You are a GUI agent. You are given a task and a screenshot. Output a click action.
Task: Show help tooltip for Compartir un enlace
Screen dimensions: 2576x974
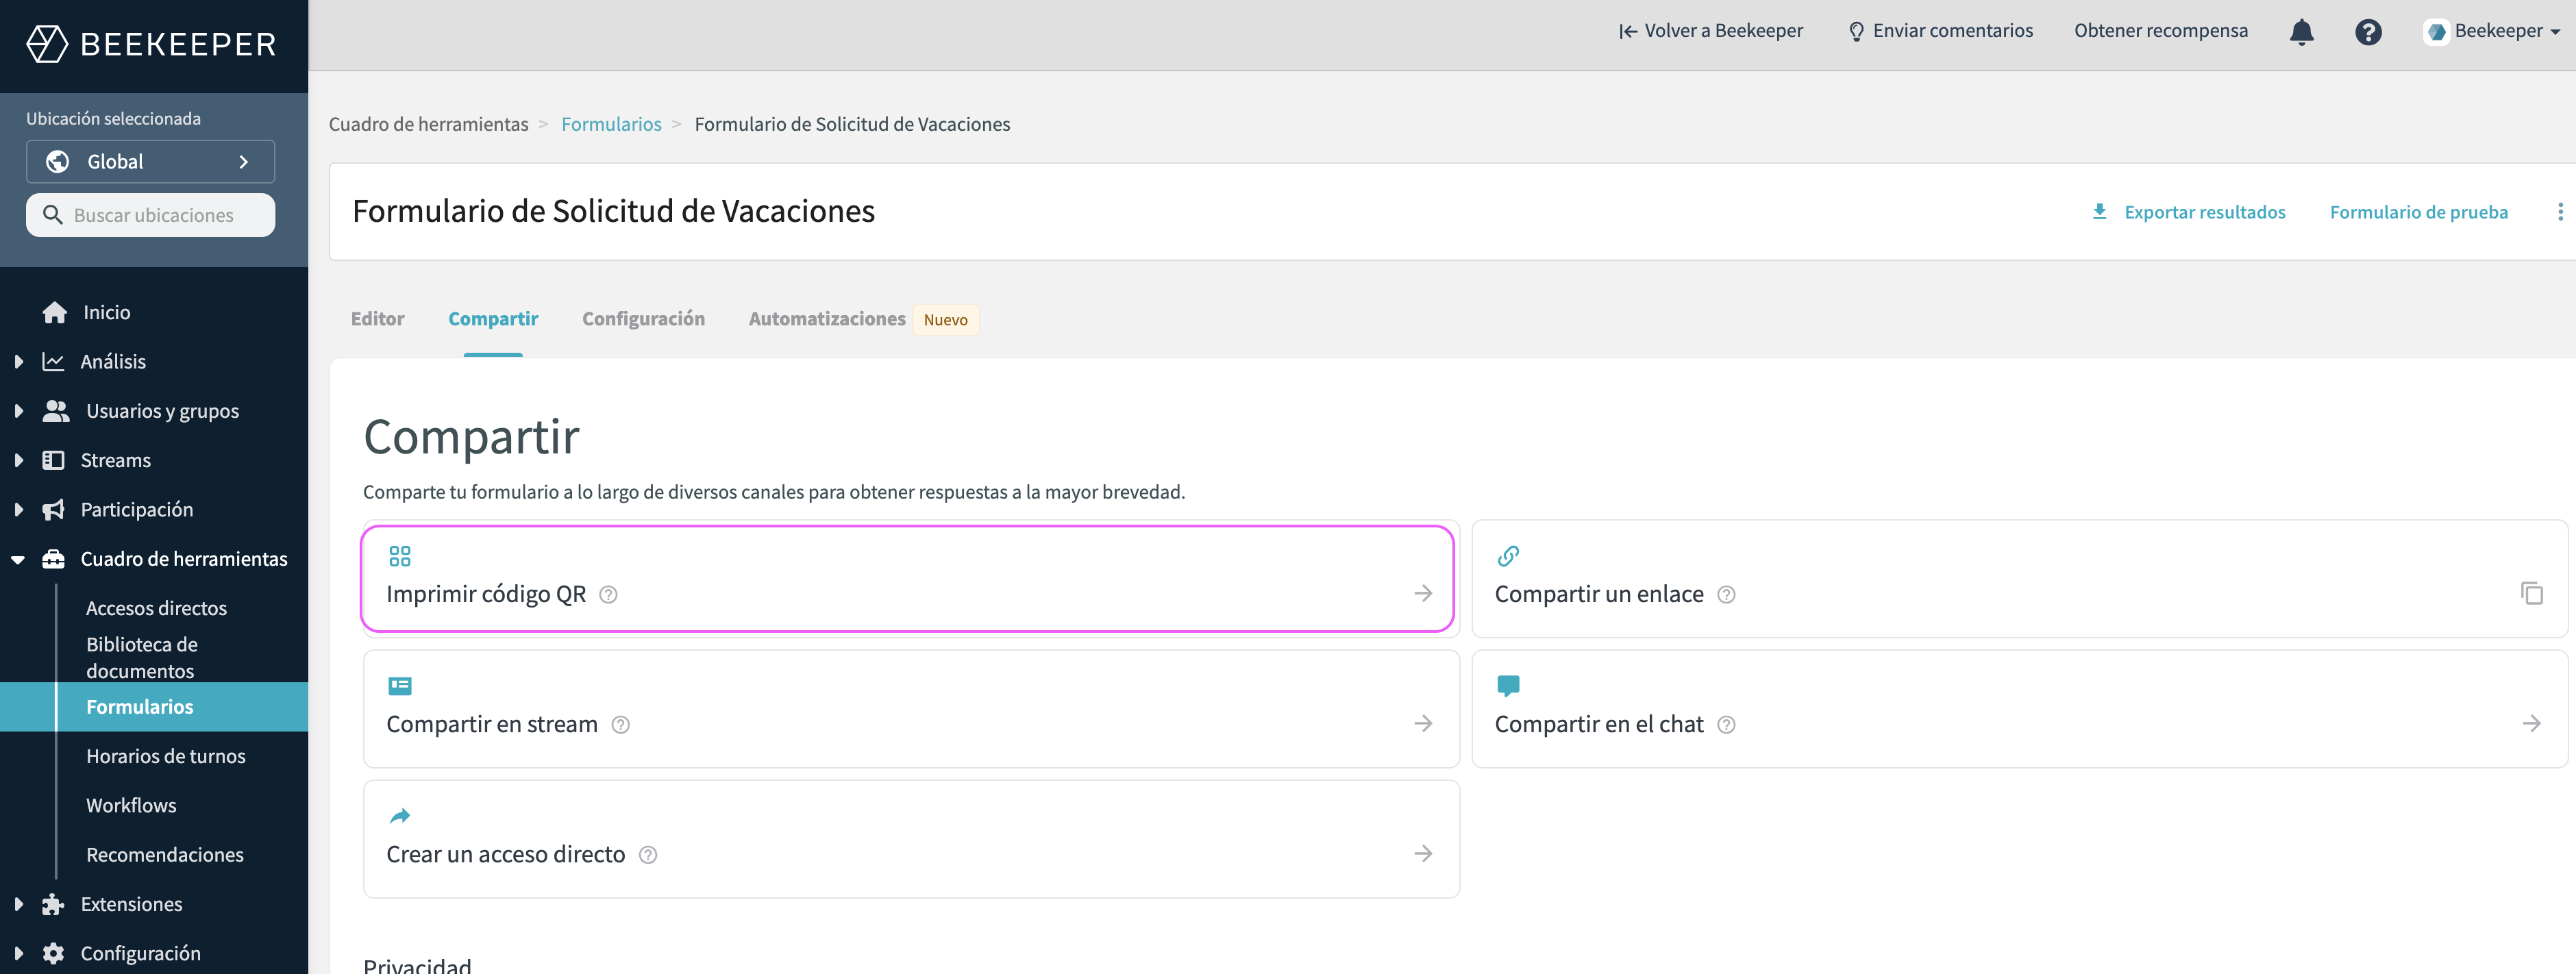[1726, 595]
